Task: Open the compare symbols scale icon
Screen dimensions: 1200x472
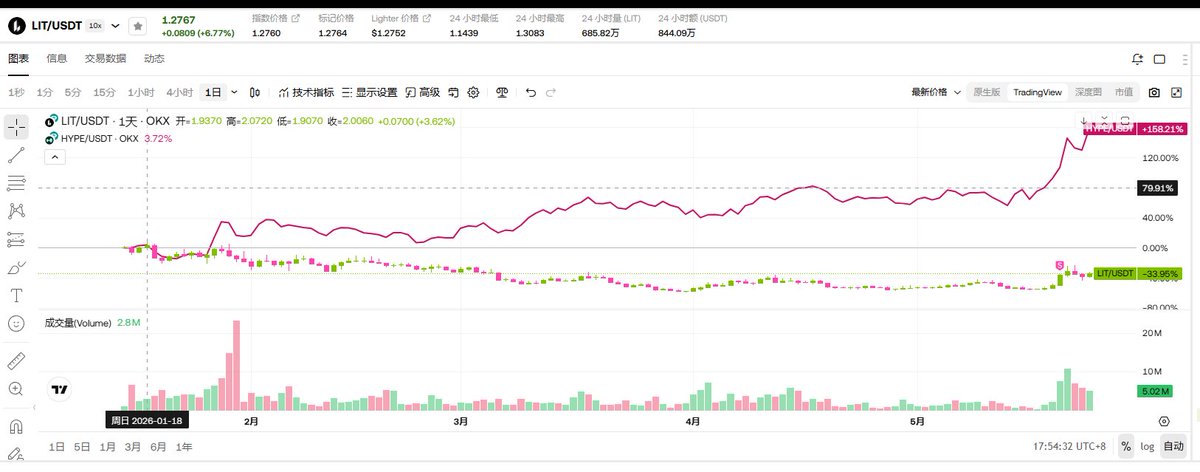Action: pos(502,92)
